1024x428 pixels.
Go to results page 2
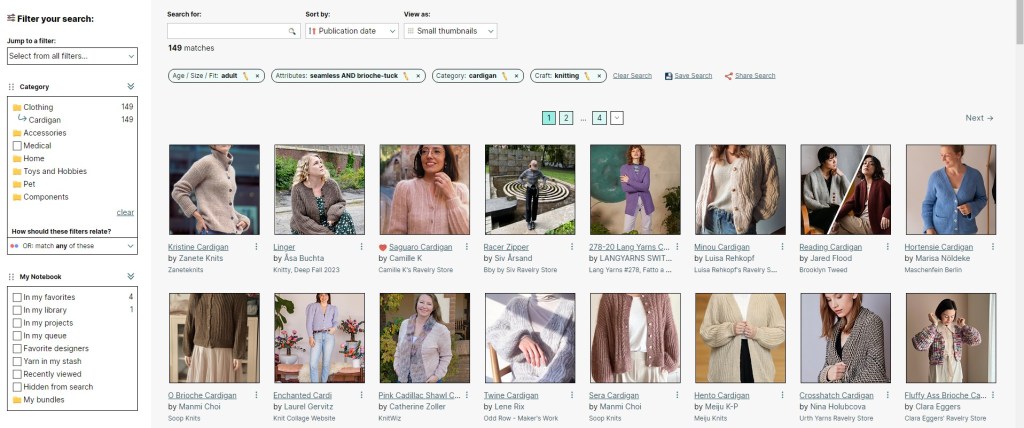[566, 118]
